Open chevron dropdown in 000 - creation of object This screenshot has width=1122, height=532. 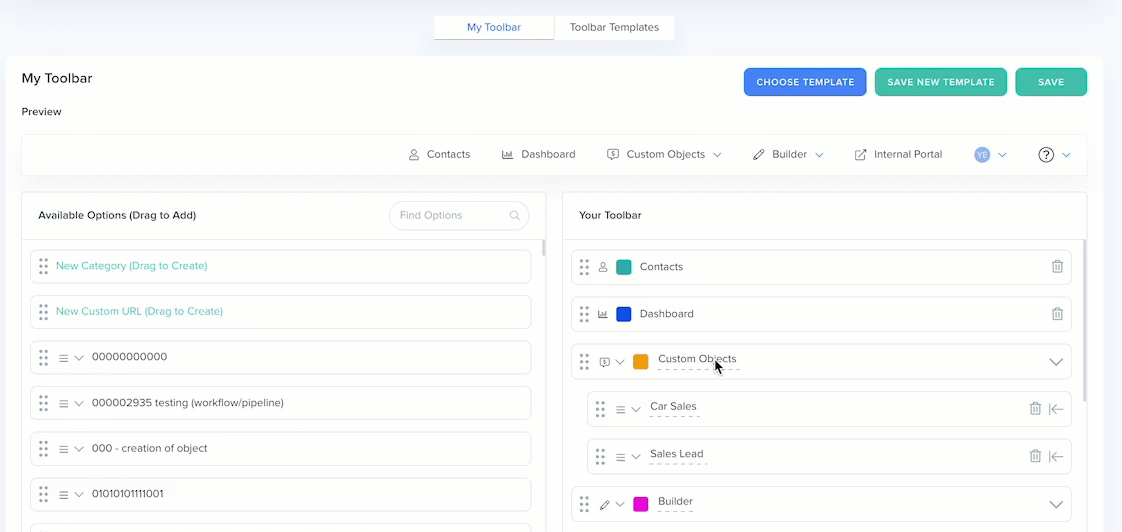[79, 449]
